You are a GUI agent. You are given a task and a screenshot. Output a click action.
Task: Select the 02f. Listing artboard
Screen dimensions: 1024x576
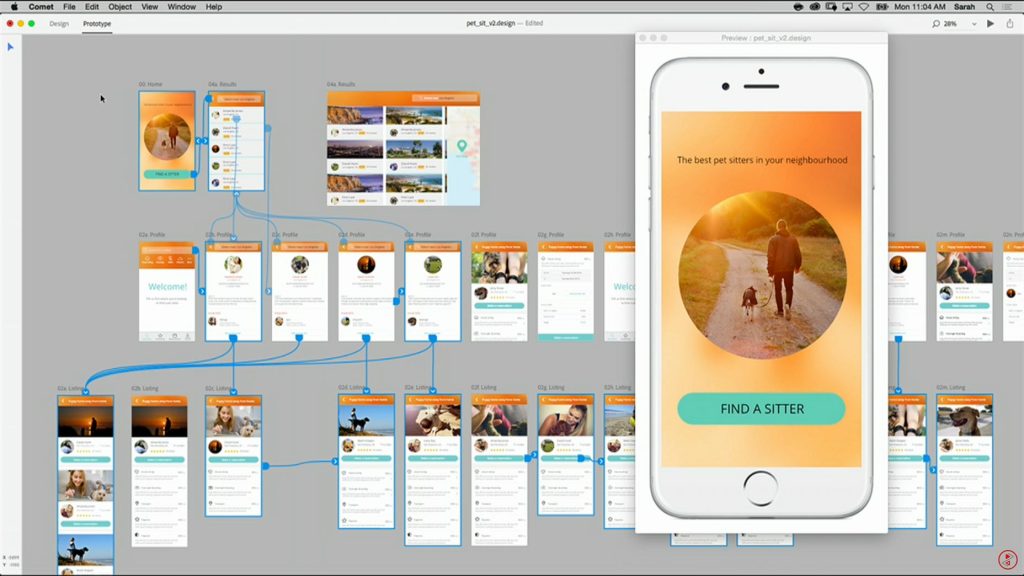coord(499,470)
